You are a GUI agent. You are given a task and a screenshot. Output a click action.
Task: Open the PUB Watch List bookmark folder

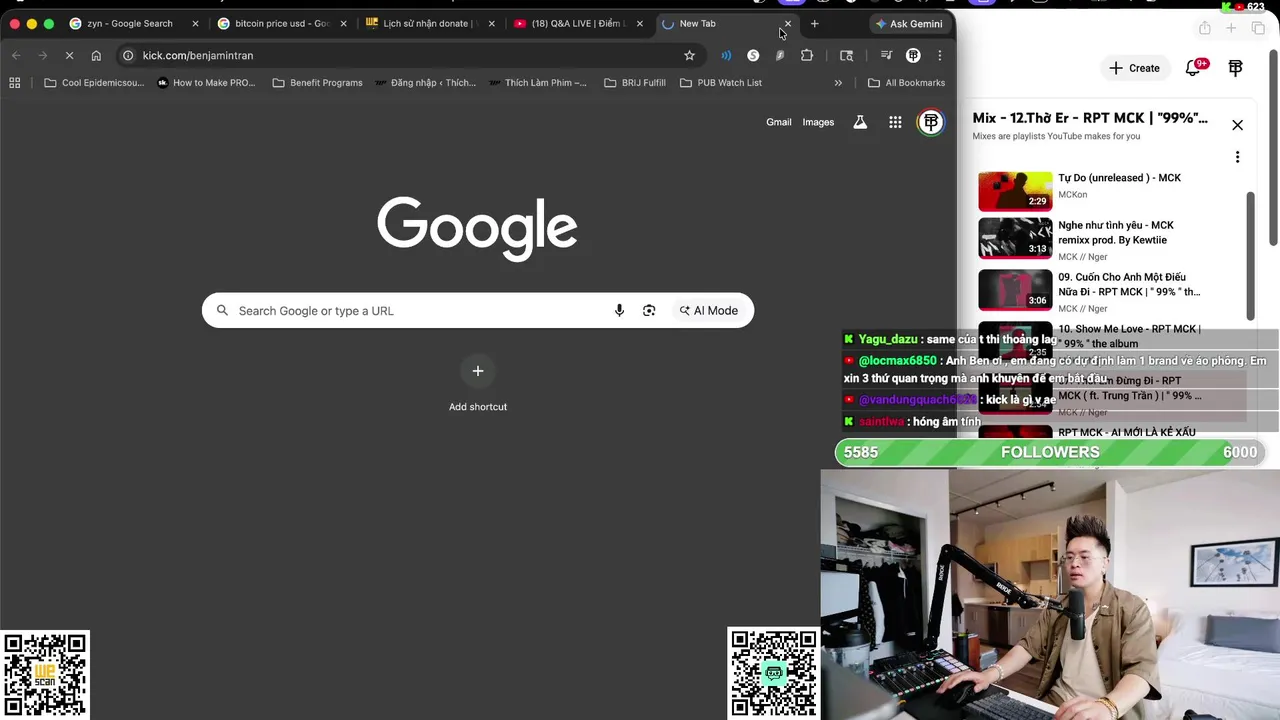pos(721,83)
